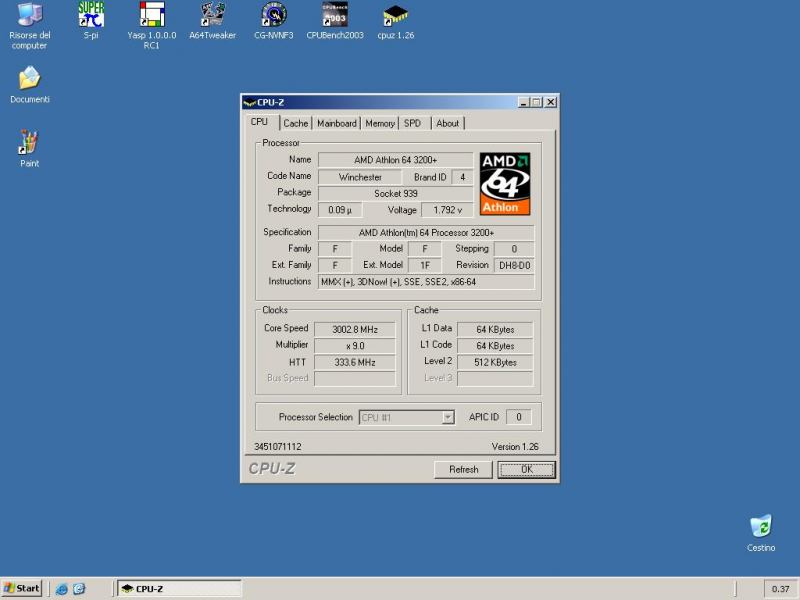Viewport: 800px width, 600px height.
Task: Open Yasp 1.0.0.0 RC1 shortcut
Action: point(152,26)
